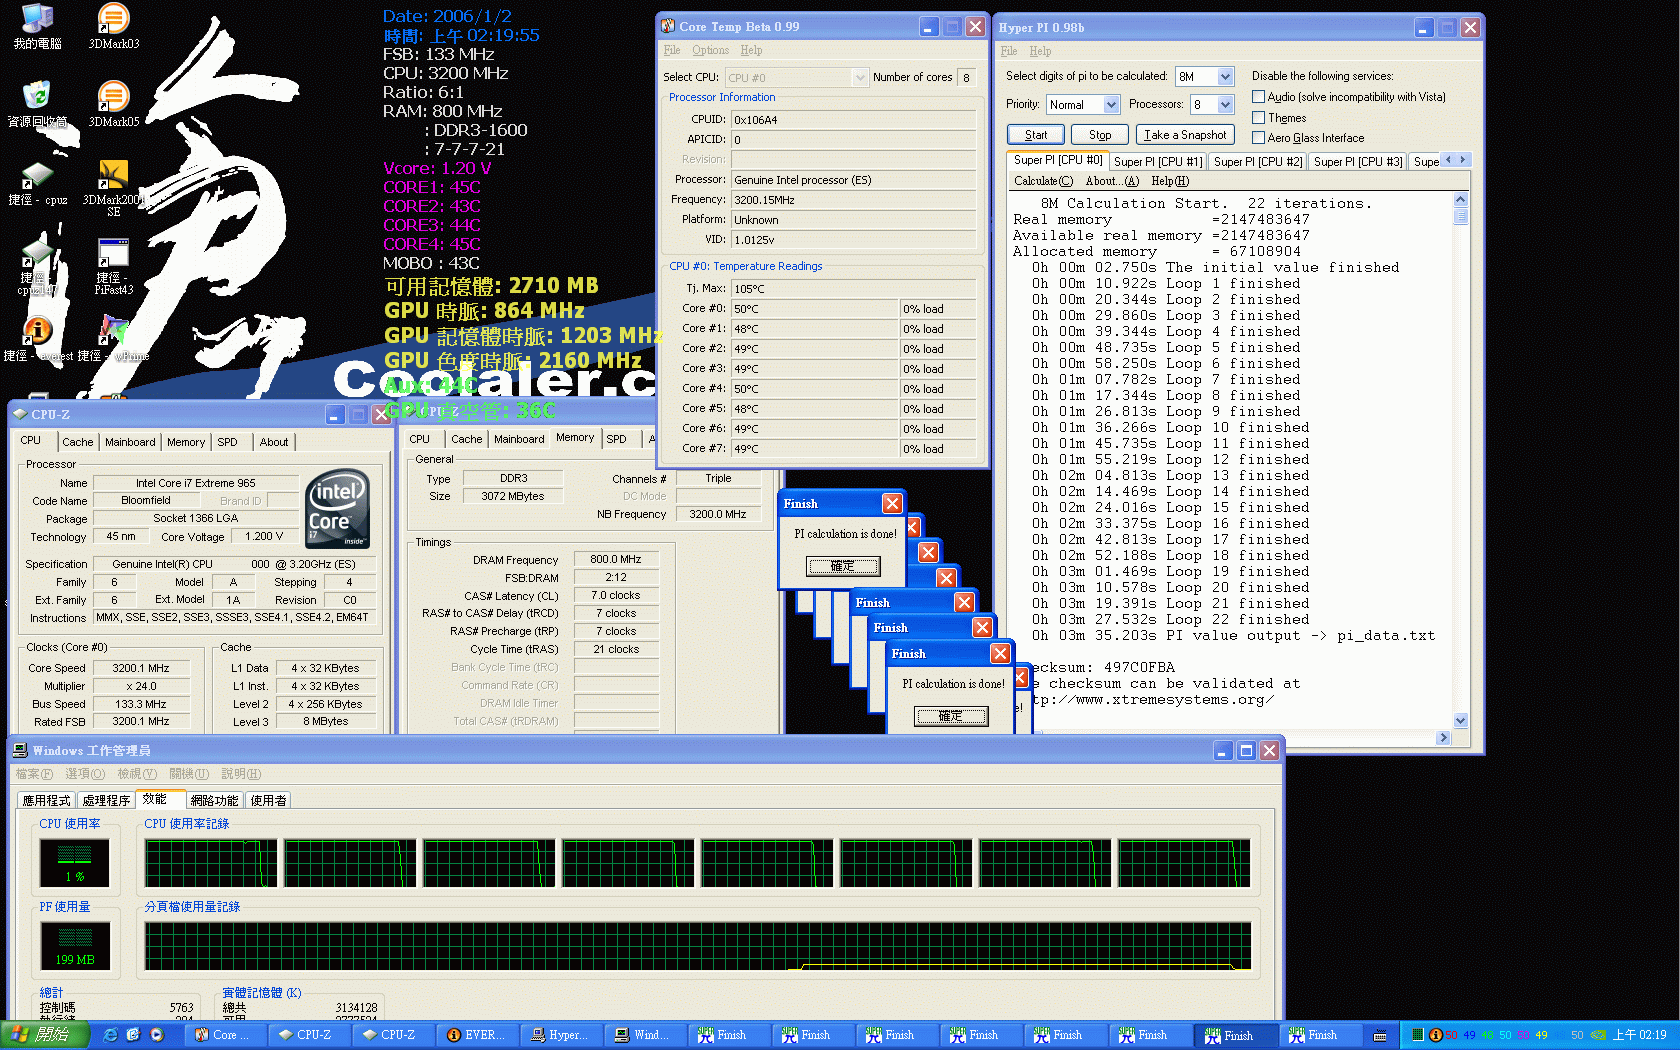1680x1050 pixels.
Task: Open the Applications (應用程式) tab in Task Manager
Action: point(47,801)
